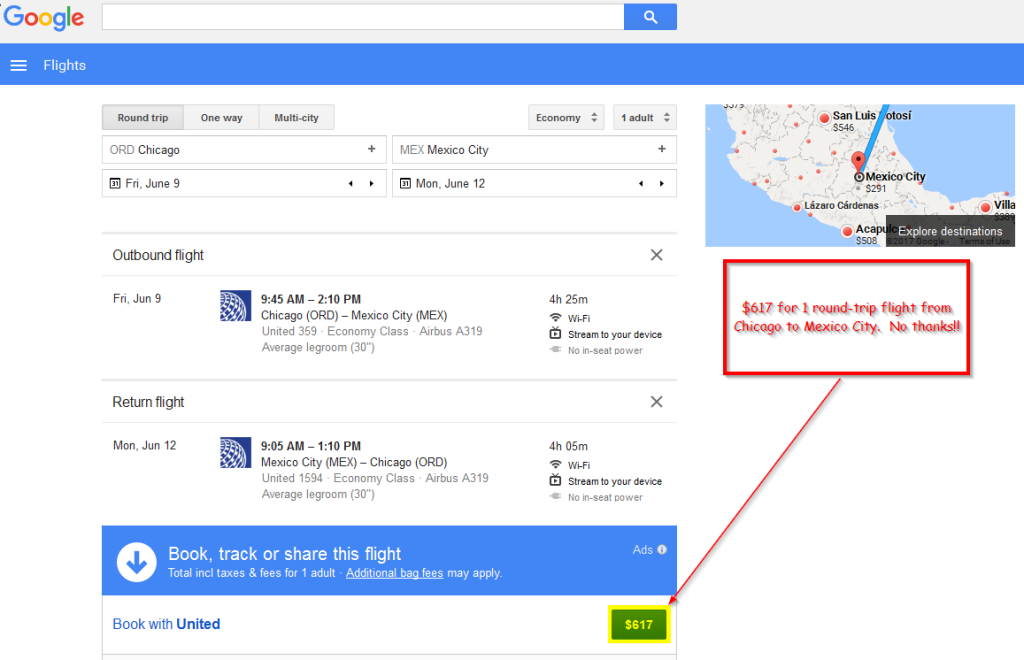The width and height of the screenshot is (1024, 660).
Task: Click the Ads info icon
Action: pos(662,550)
